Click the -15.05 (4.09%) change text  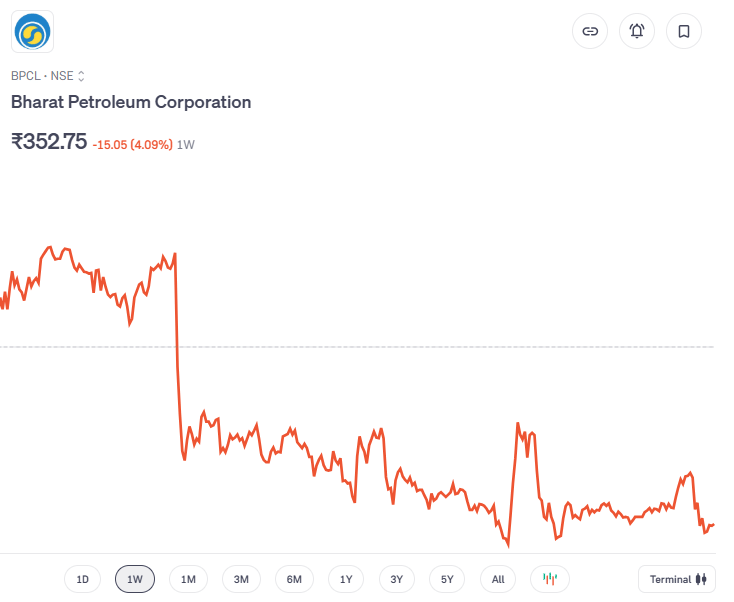coord(132,145)
